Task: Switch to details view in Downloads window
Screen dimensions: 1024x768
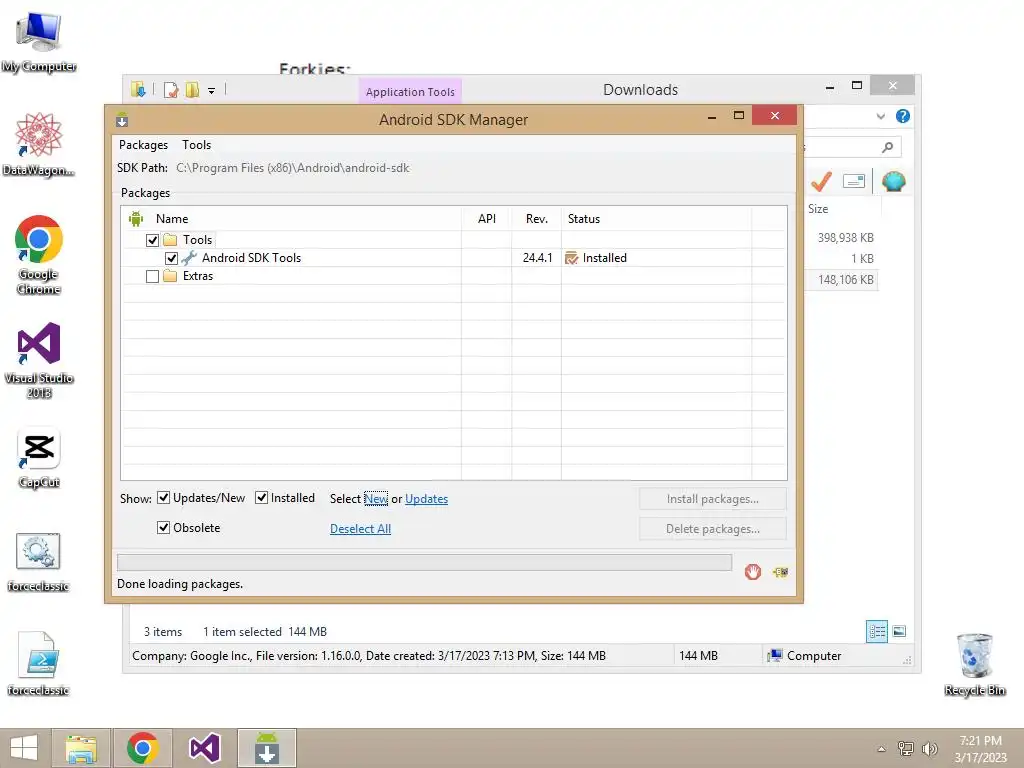Action: click(x=876, y=631)
